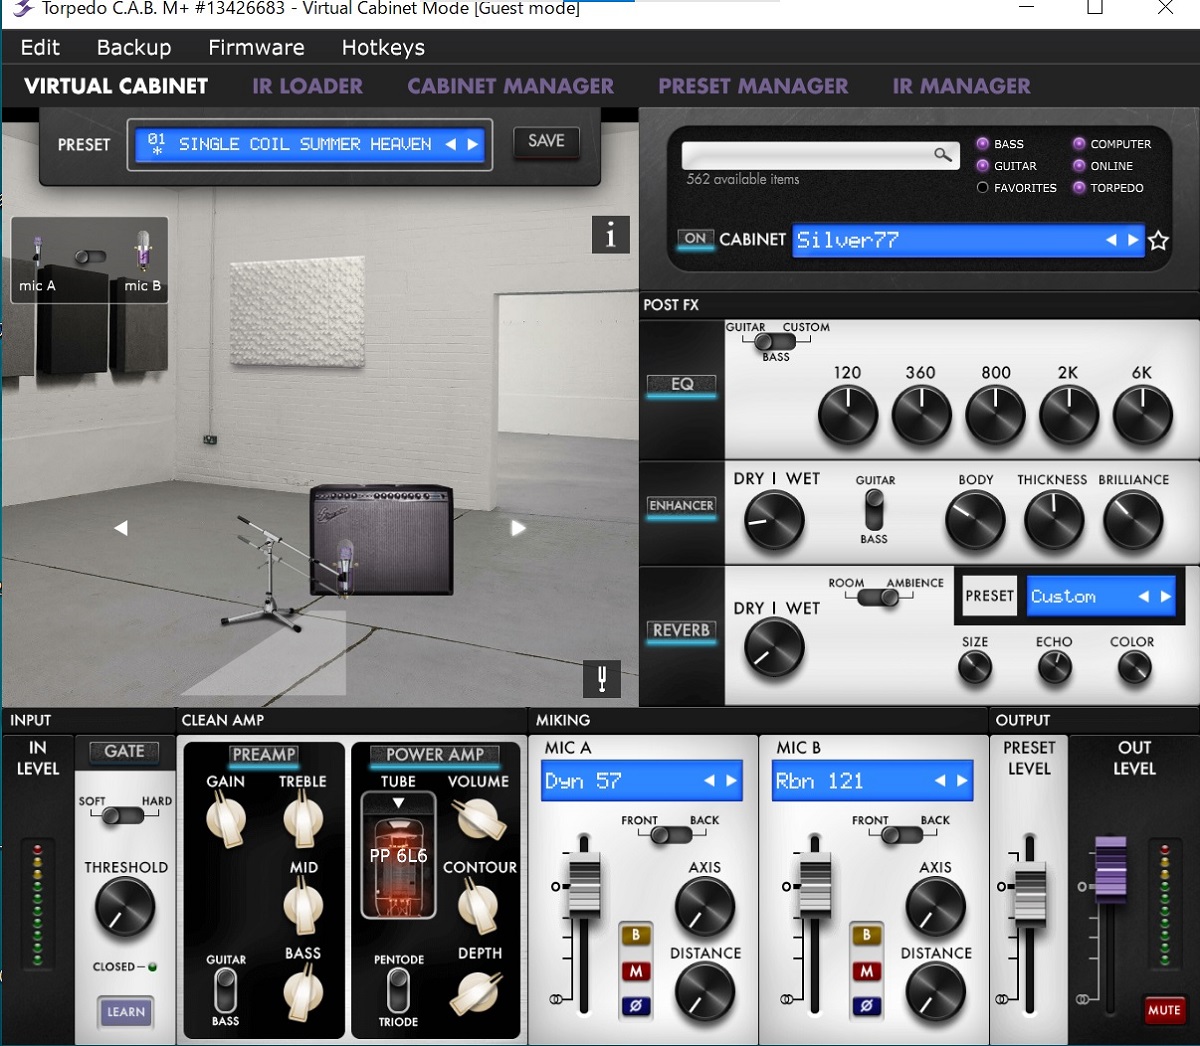Select mic A icon in room view
The width and height of the screenshot is (1200, 1046).
[x=38, y=254]
